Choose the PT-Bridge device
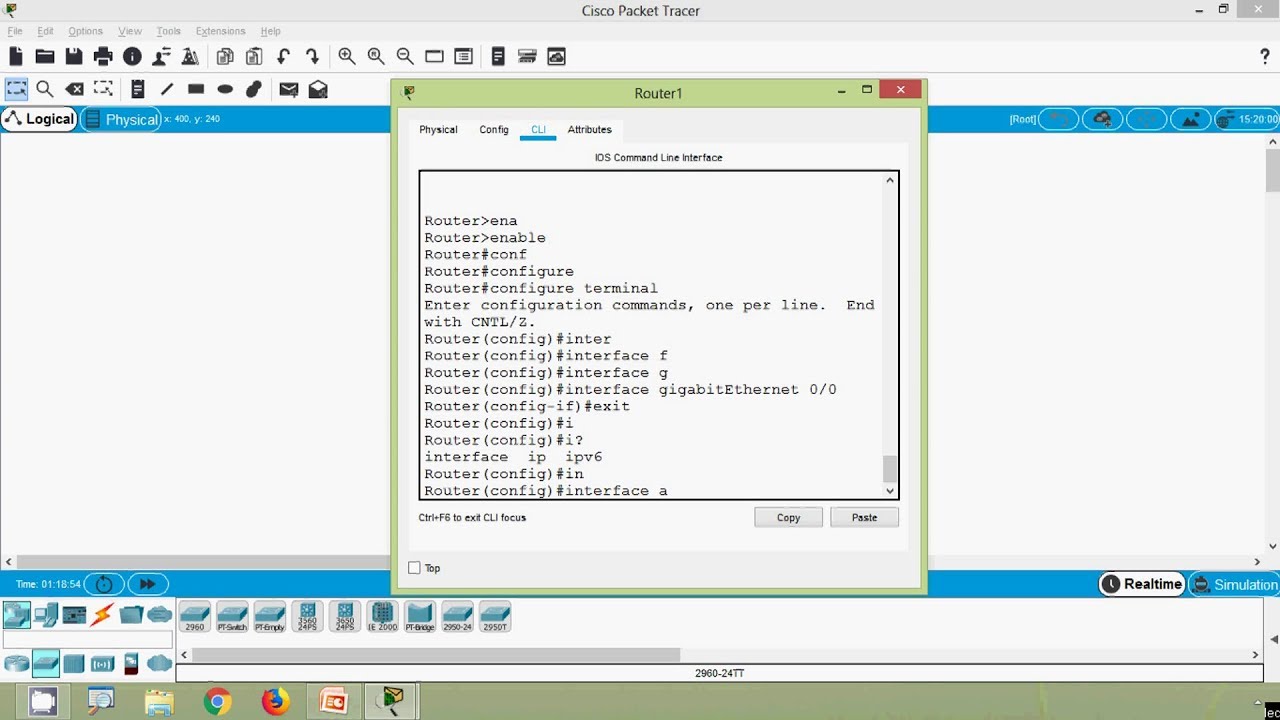The image size is (1280, 720). click(420, 616)
